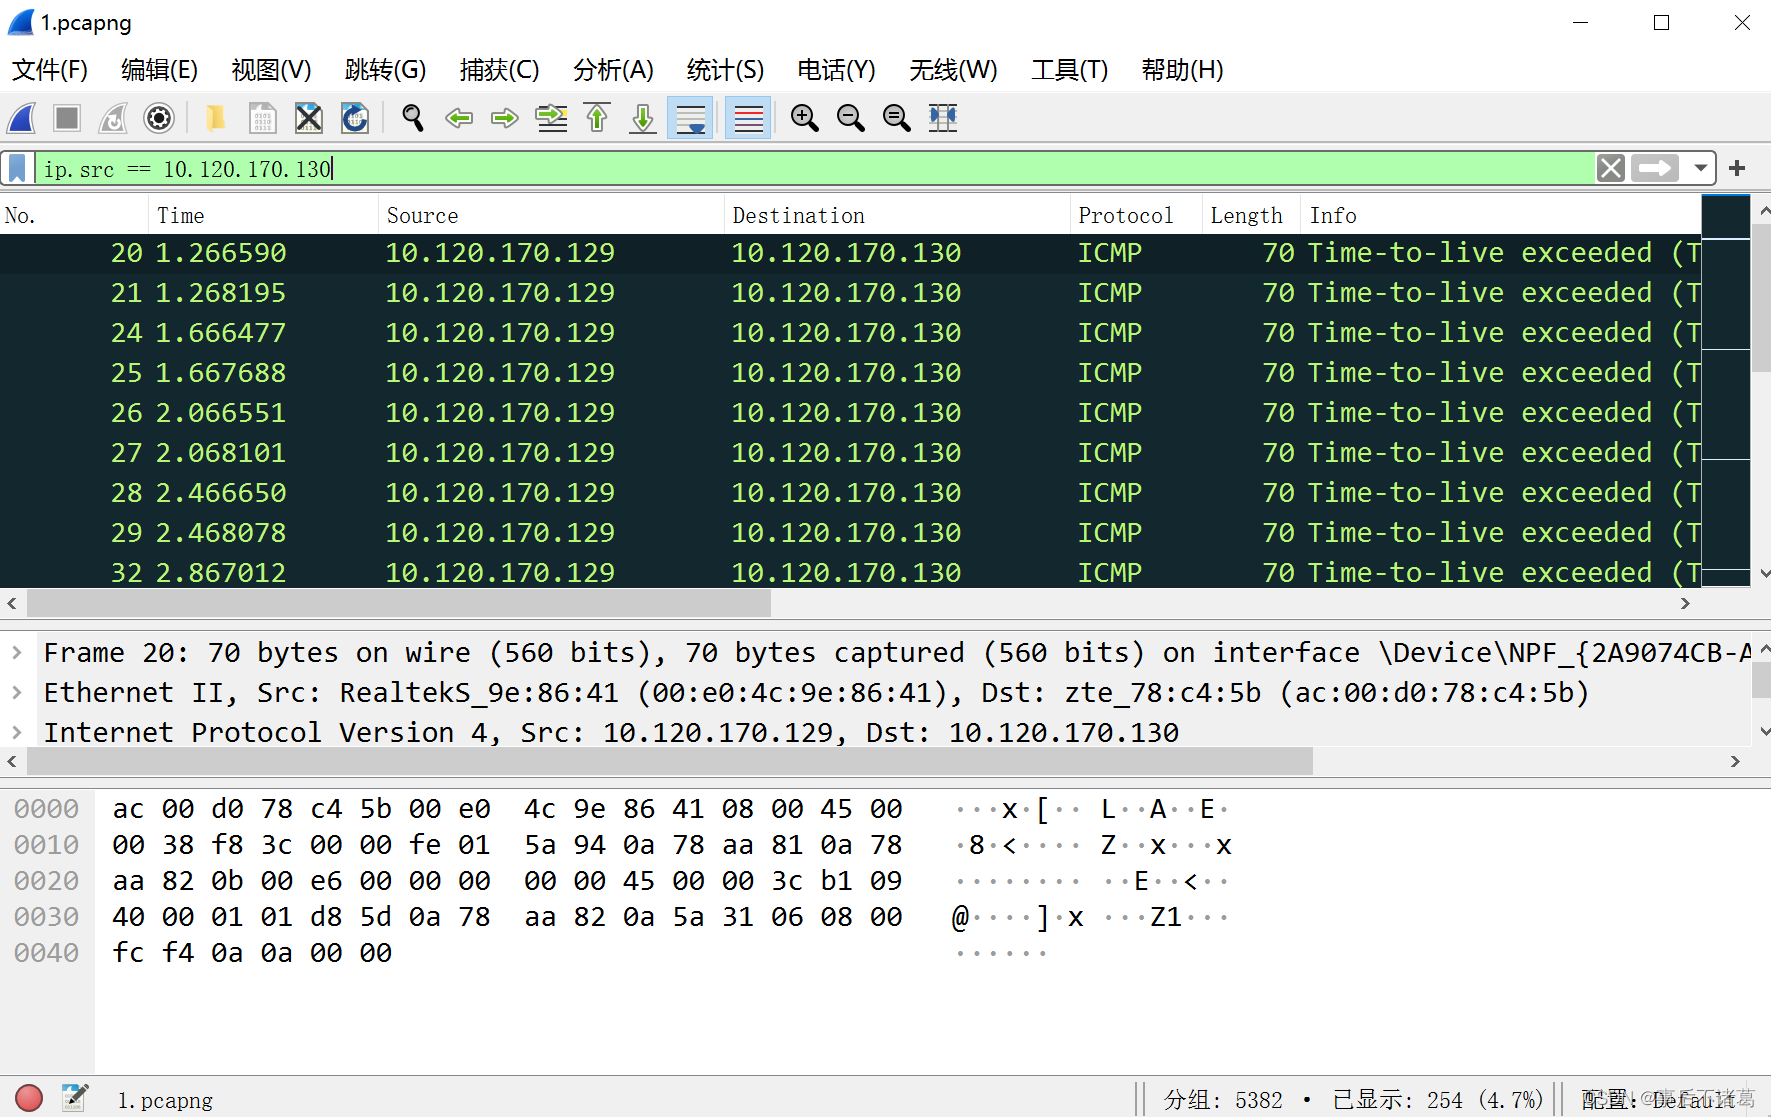Clear the display filter
1771x1117 pixels.
pyautogui.click(x=1610, y=168)
